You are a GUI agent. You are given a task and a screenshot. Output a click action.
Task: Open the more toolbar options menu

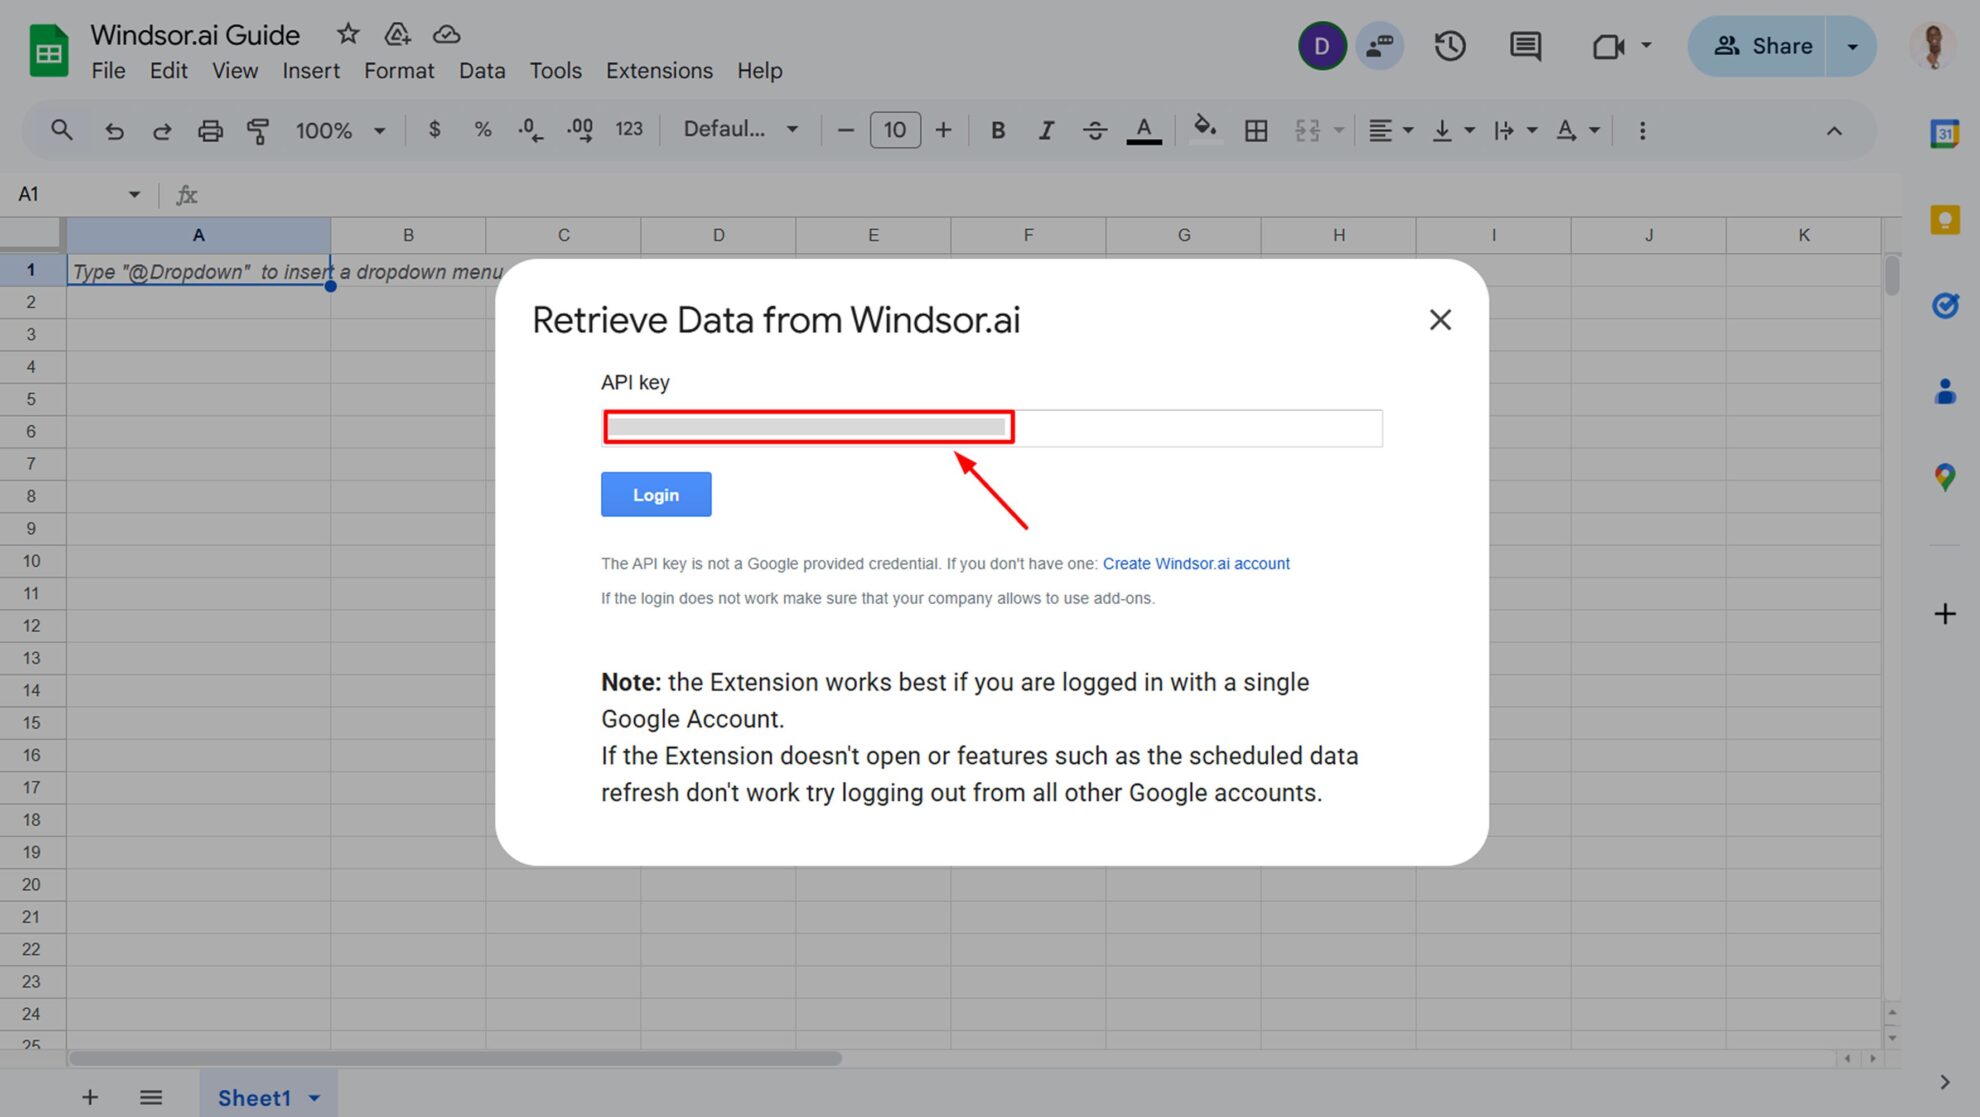point(1642,130)
